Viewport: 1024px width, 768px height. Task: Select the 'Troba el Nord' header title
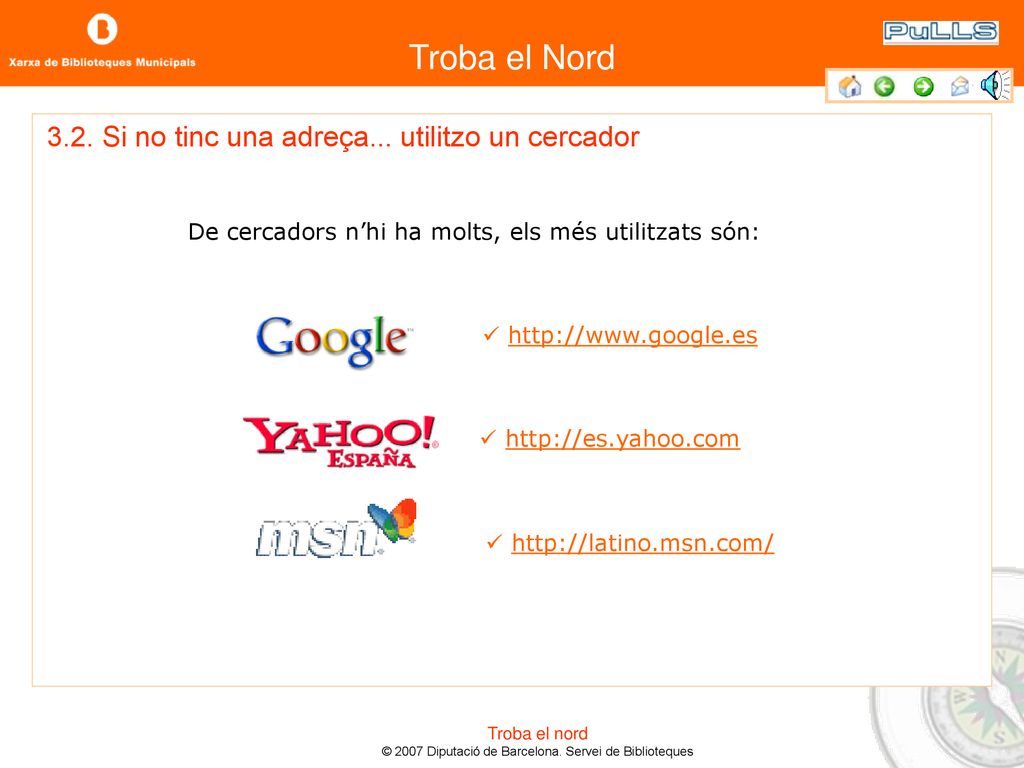click(x=511, y=57)
